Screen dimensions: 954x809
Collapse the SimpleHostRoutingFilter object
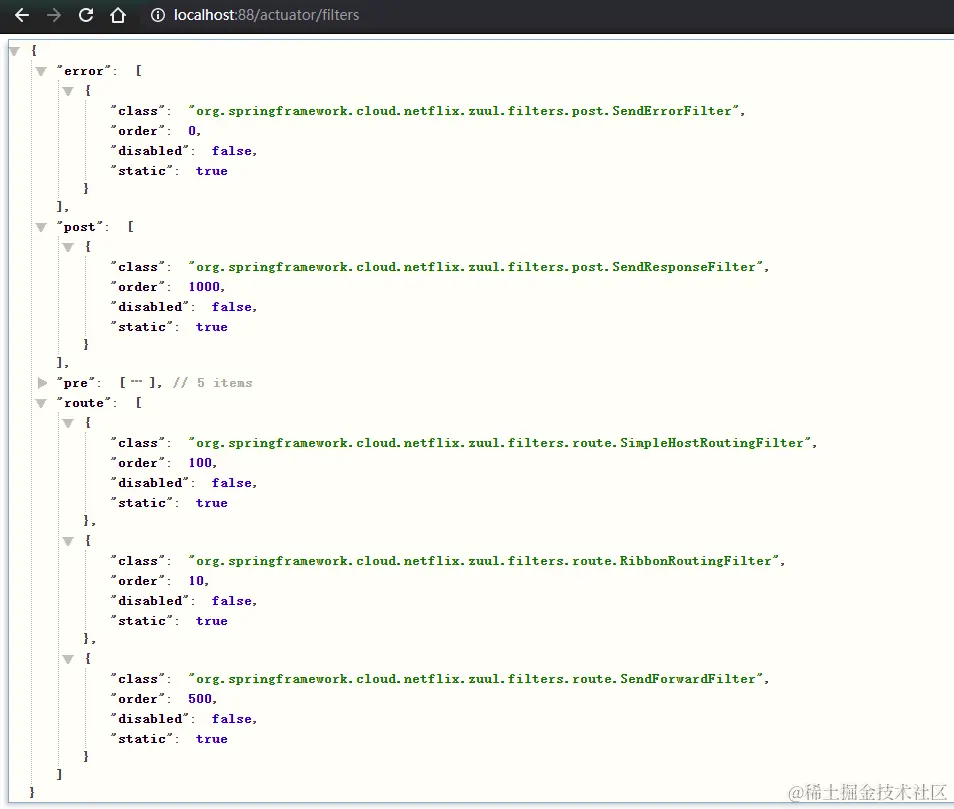pos(68,423)
